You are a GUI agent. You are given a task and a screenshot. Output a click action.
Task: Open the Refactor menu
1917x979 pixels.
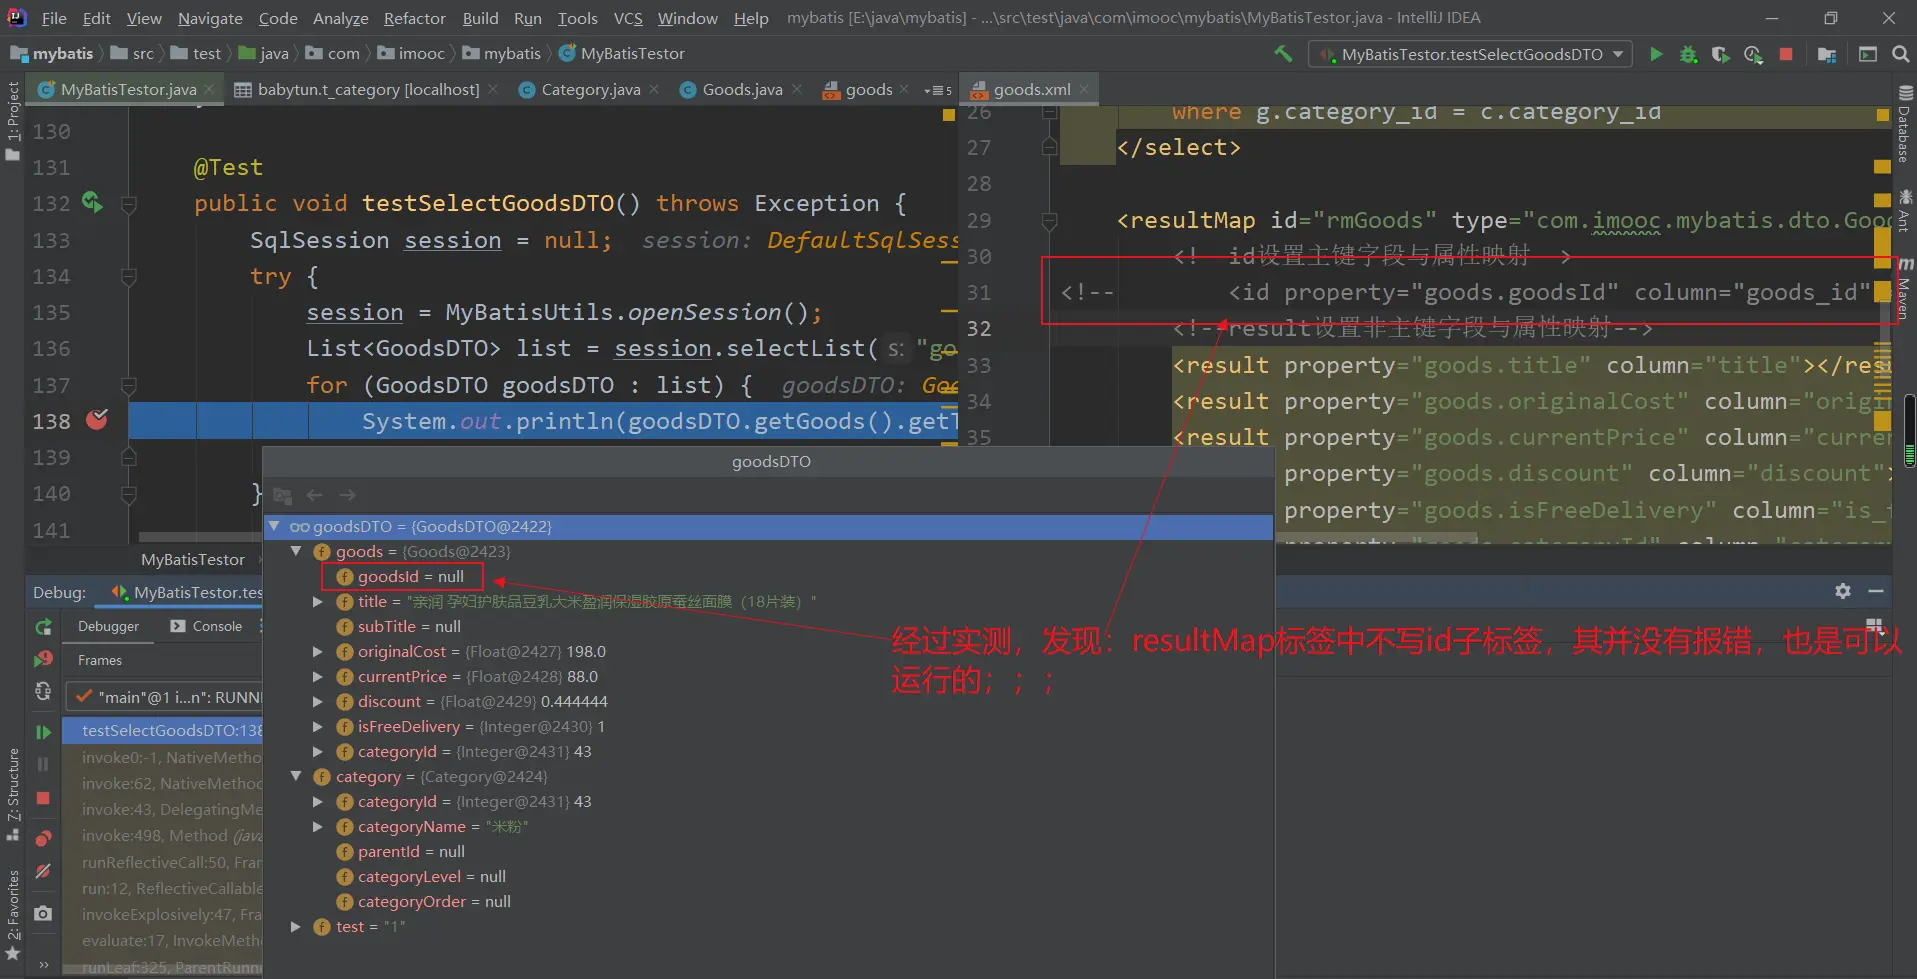click(x=414, y=18)
